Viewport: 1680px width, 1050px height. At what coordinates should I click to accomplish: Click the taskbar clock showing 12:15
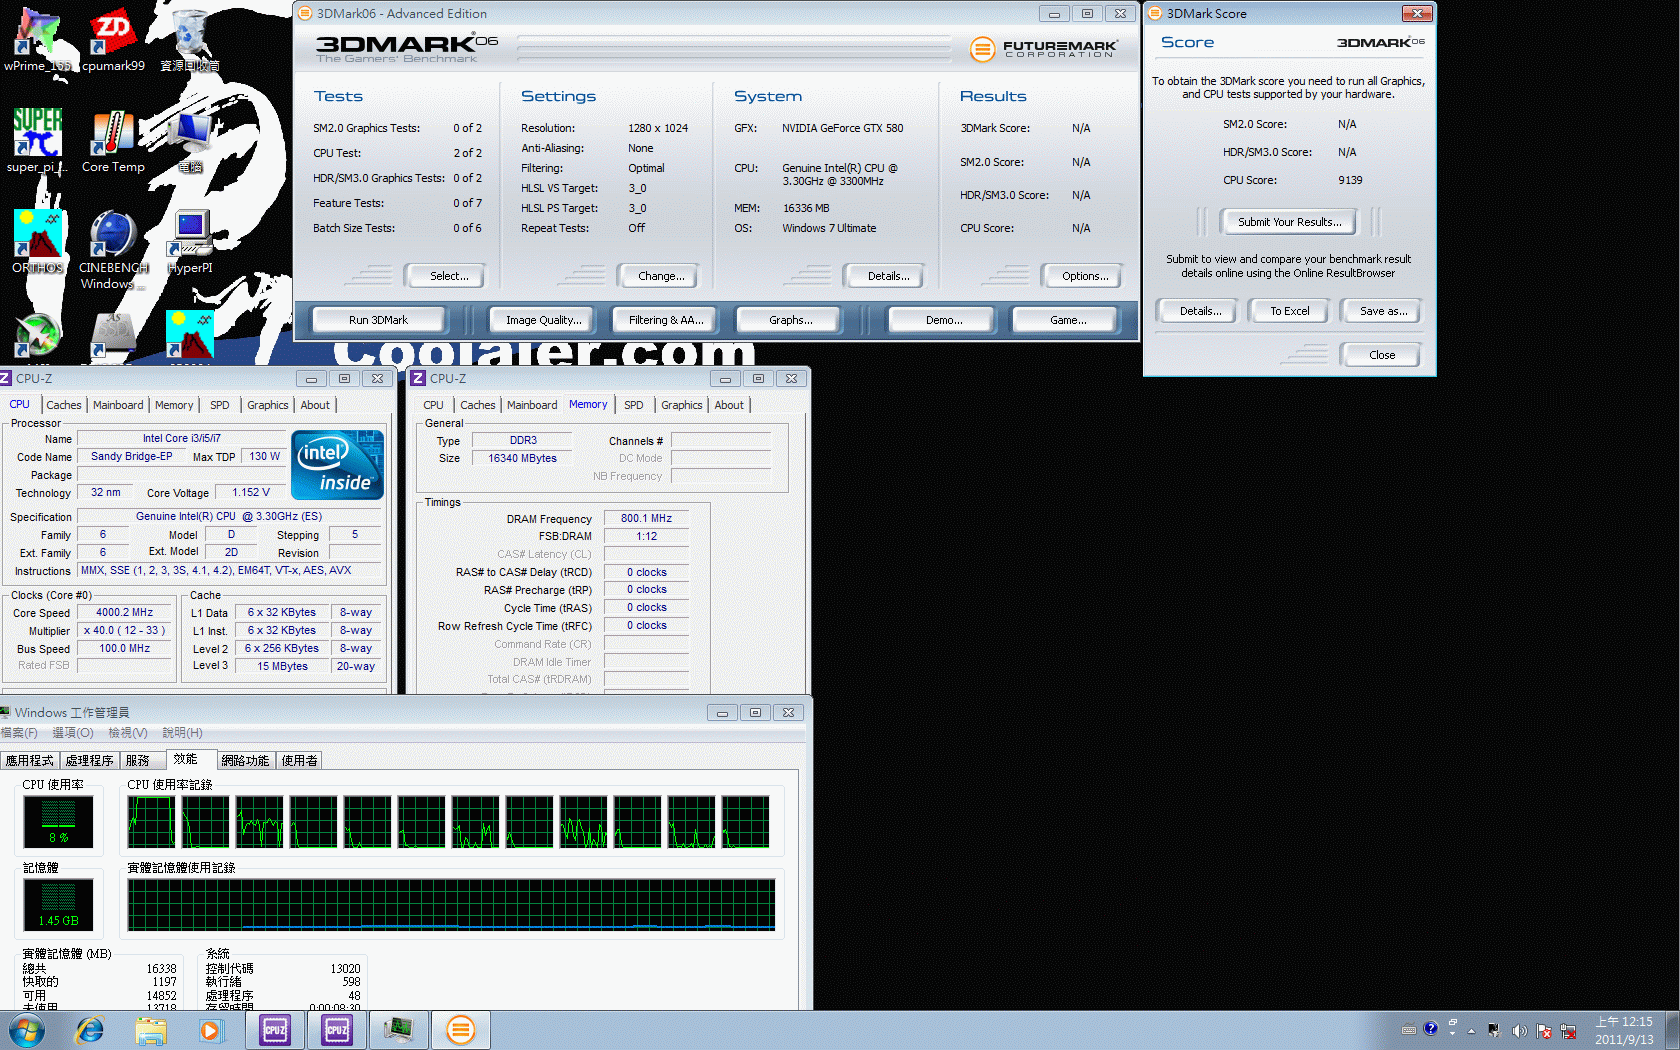(1624, 1030)
